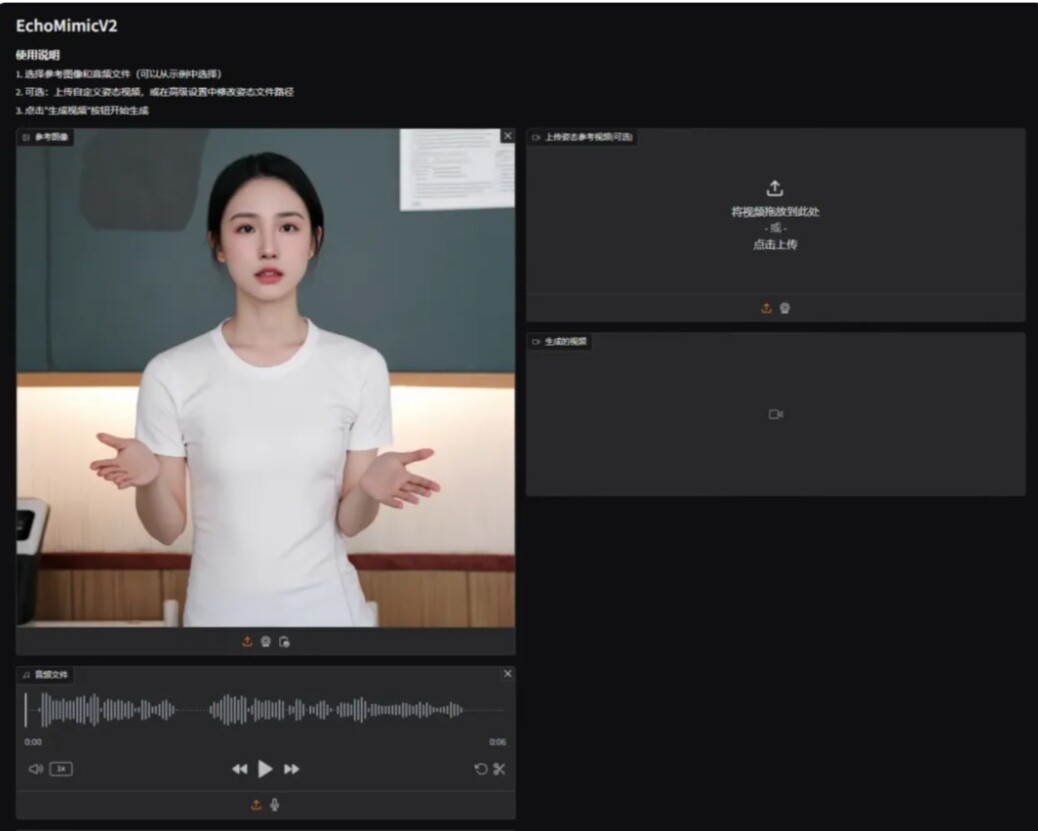The image size is (1038, 831).
Task: Enable audio looping with the loop icon
Action: click(x=481, y=769)
